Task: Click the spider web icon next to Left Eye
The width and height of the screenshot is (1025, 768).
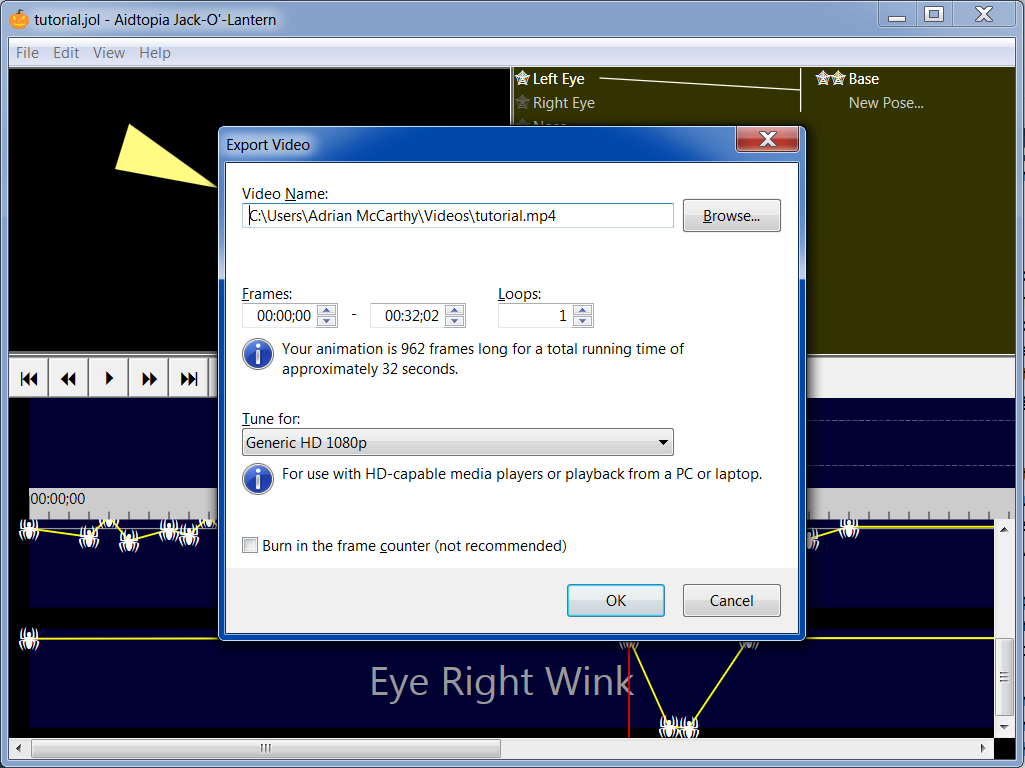Action: pos(522,78)
